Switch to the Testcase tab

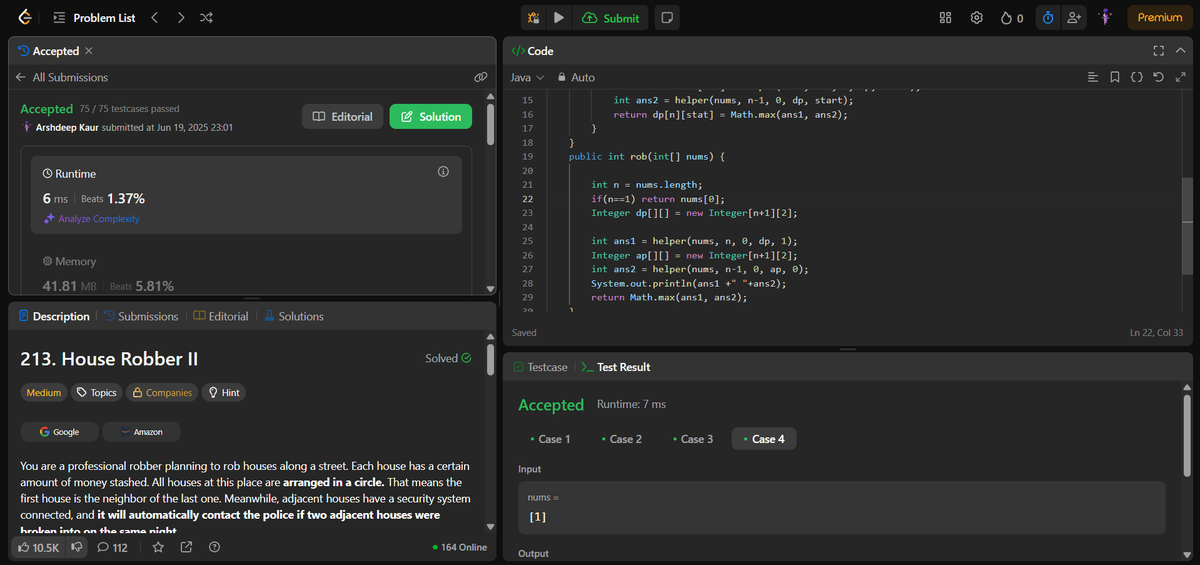pyautogui.click(x=540, y=367)
